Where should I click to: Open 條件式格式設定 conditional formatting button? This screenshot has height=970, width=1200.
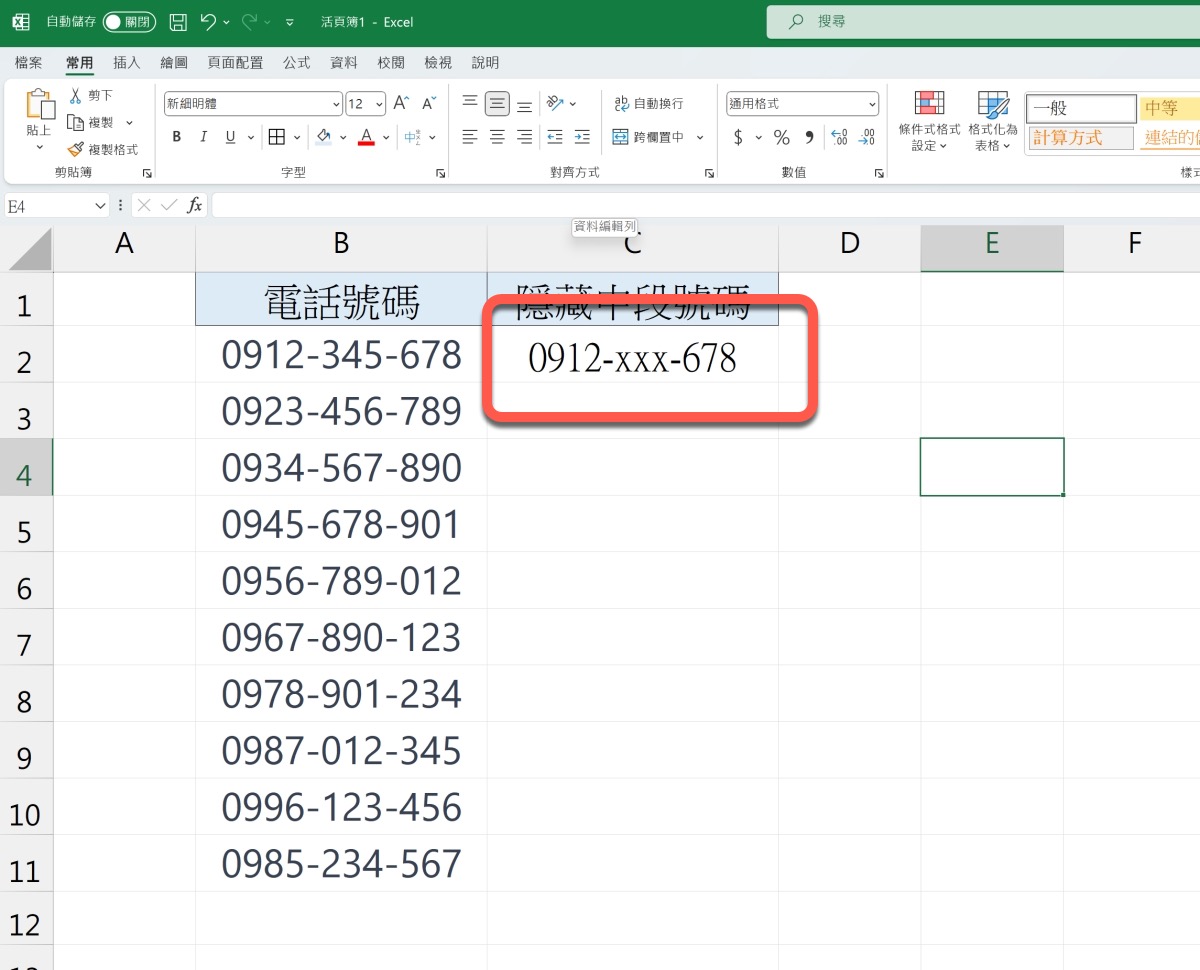929,122
